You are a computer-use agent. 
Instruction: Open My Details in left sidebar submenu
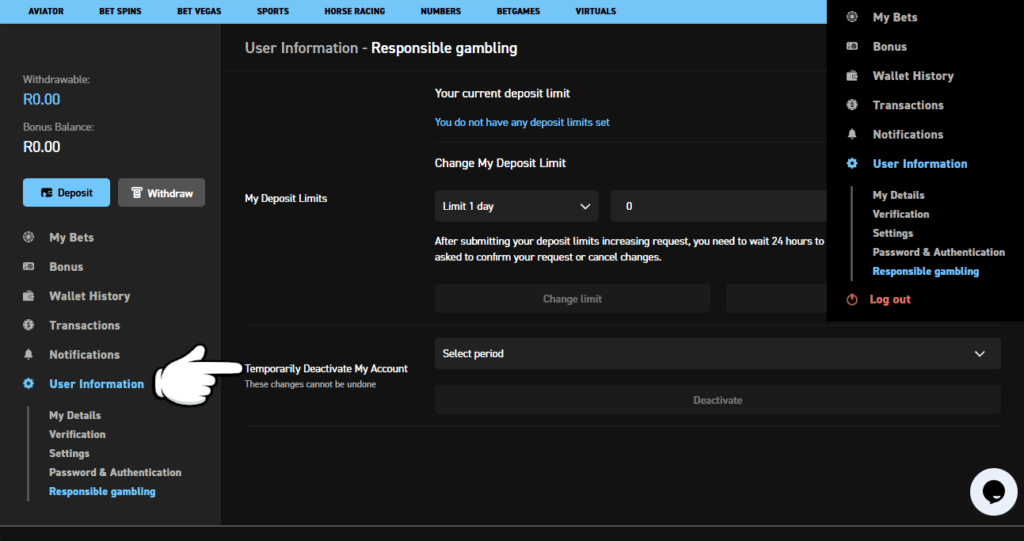(74, 416)
